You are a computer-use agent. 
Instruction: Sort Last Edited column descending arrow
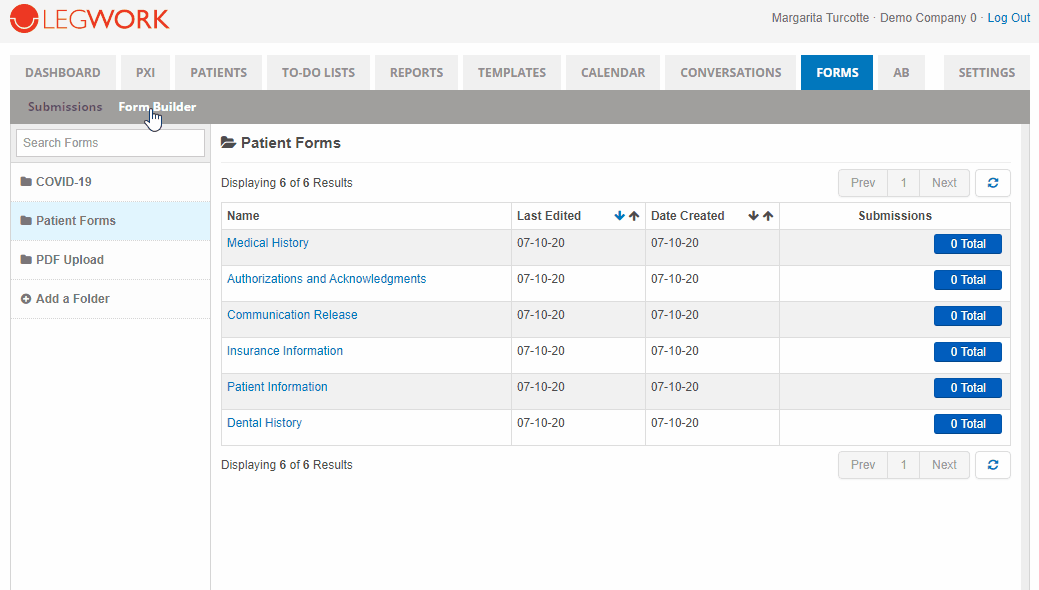click(x=620, y=216)
